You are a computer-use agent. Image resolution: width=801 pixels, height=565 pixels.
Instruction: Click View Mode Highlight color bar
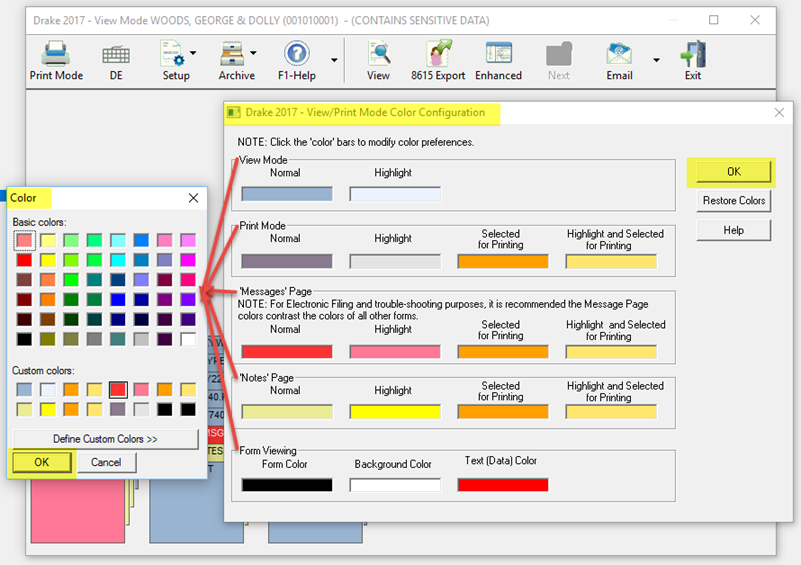click(395, 194)
